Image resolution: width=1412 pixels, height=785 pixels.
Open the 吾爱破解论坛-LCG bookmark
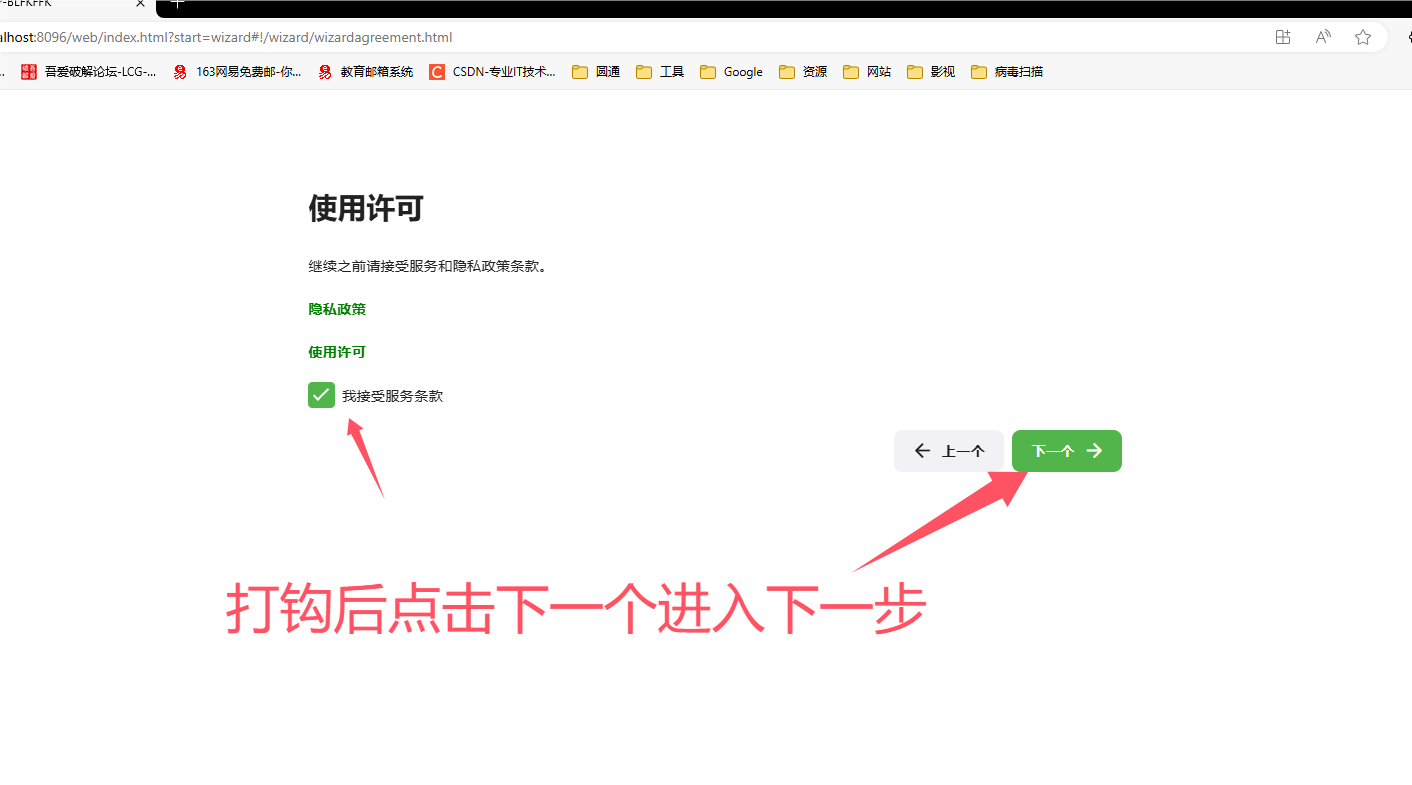[89, 72]
